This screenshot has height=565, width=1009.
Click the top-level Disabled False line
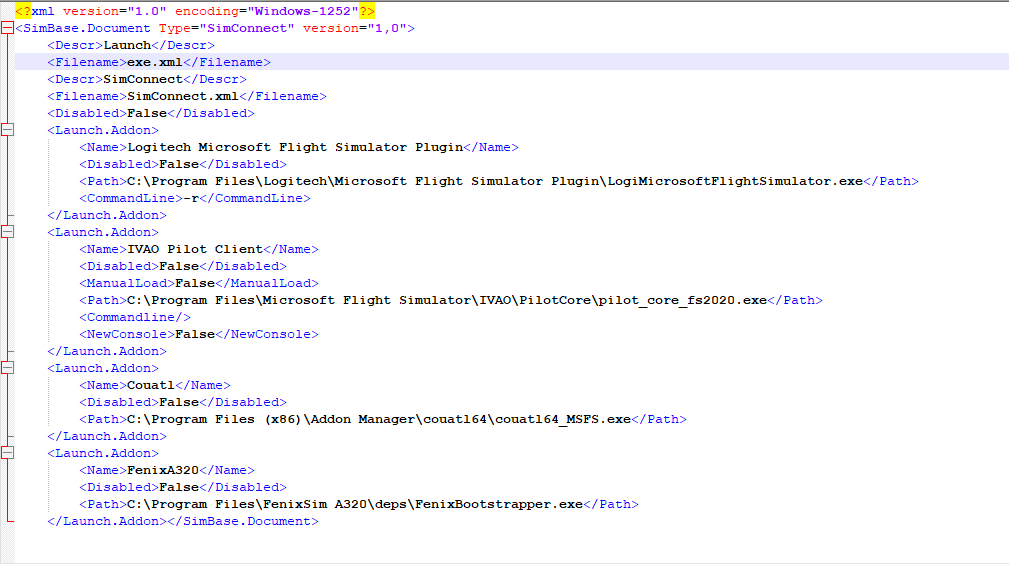151,113
